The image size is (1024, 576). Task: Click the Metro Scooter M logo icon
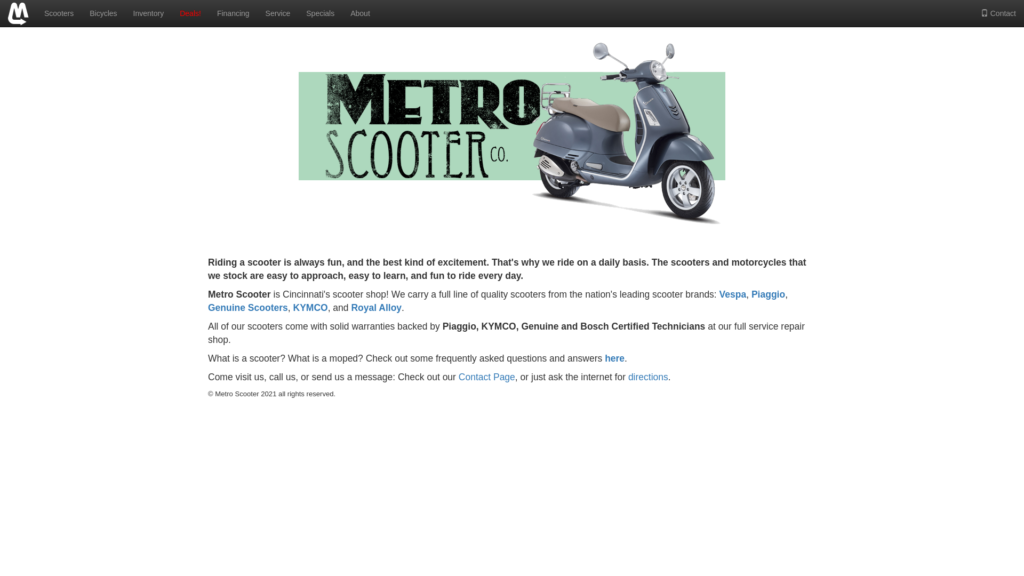click(18, 13)
